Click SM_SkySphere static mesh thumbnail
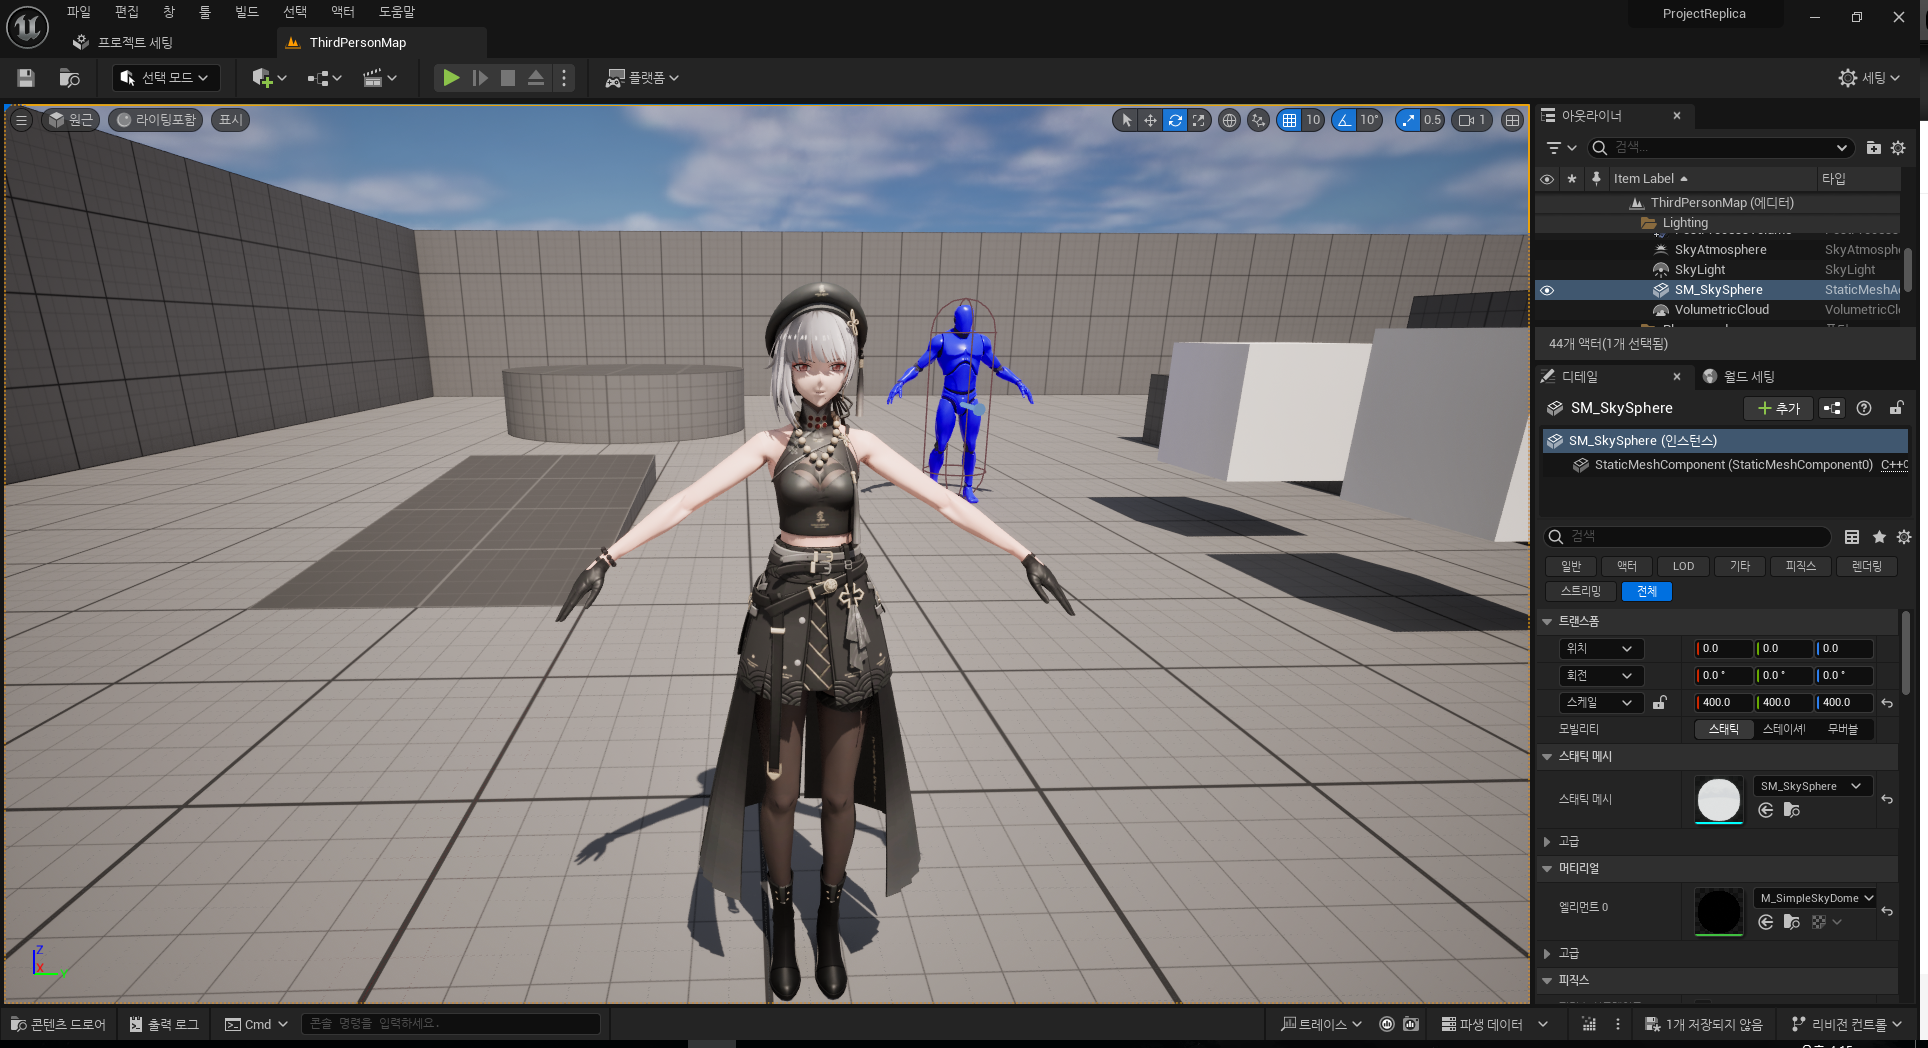This screenshot has height=1048, width=1928. [1719, 800]
